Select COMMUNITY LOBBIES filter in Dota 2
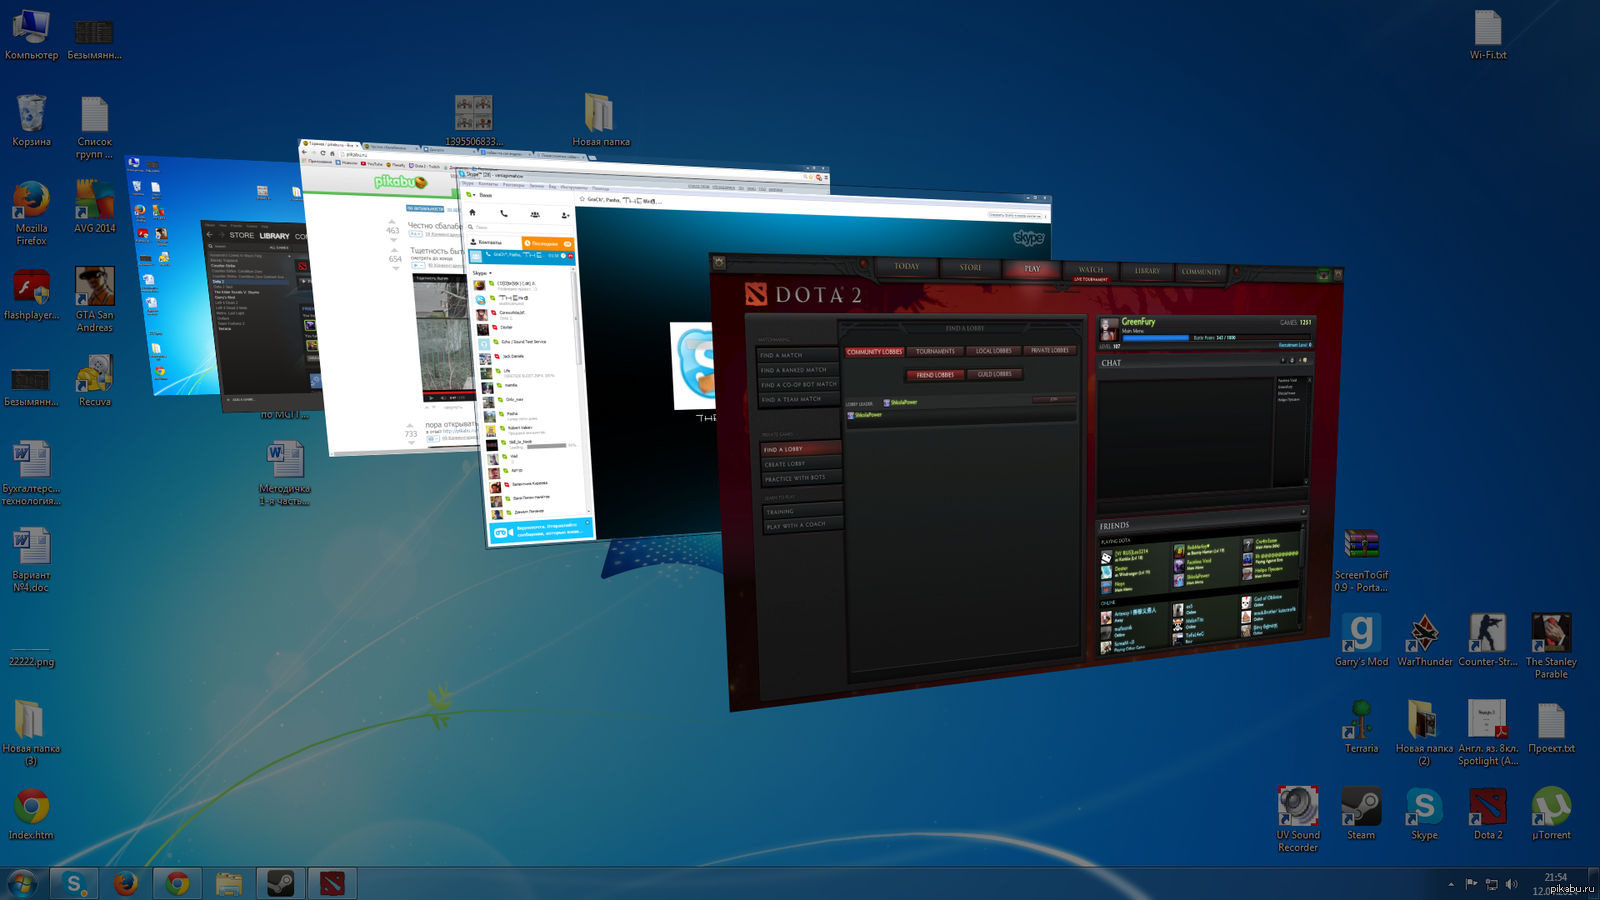1600x900 pixels. coord(874,352)
